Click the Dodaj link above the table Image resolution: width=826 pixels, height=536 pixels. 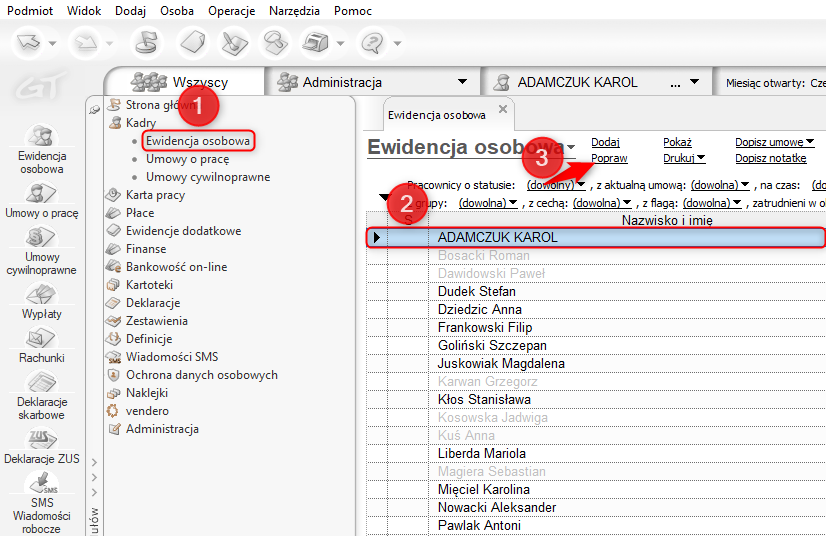click(605, 142)
